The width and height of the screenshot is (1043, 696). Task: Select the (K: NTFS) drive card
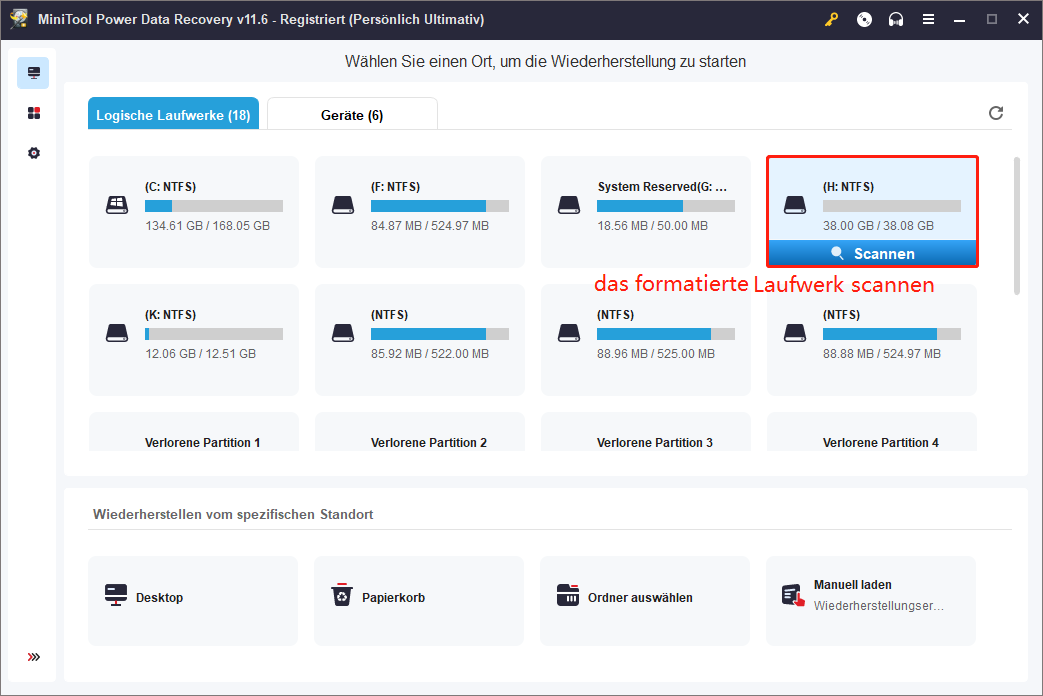point(193,339)
